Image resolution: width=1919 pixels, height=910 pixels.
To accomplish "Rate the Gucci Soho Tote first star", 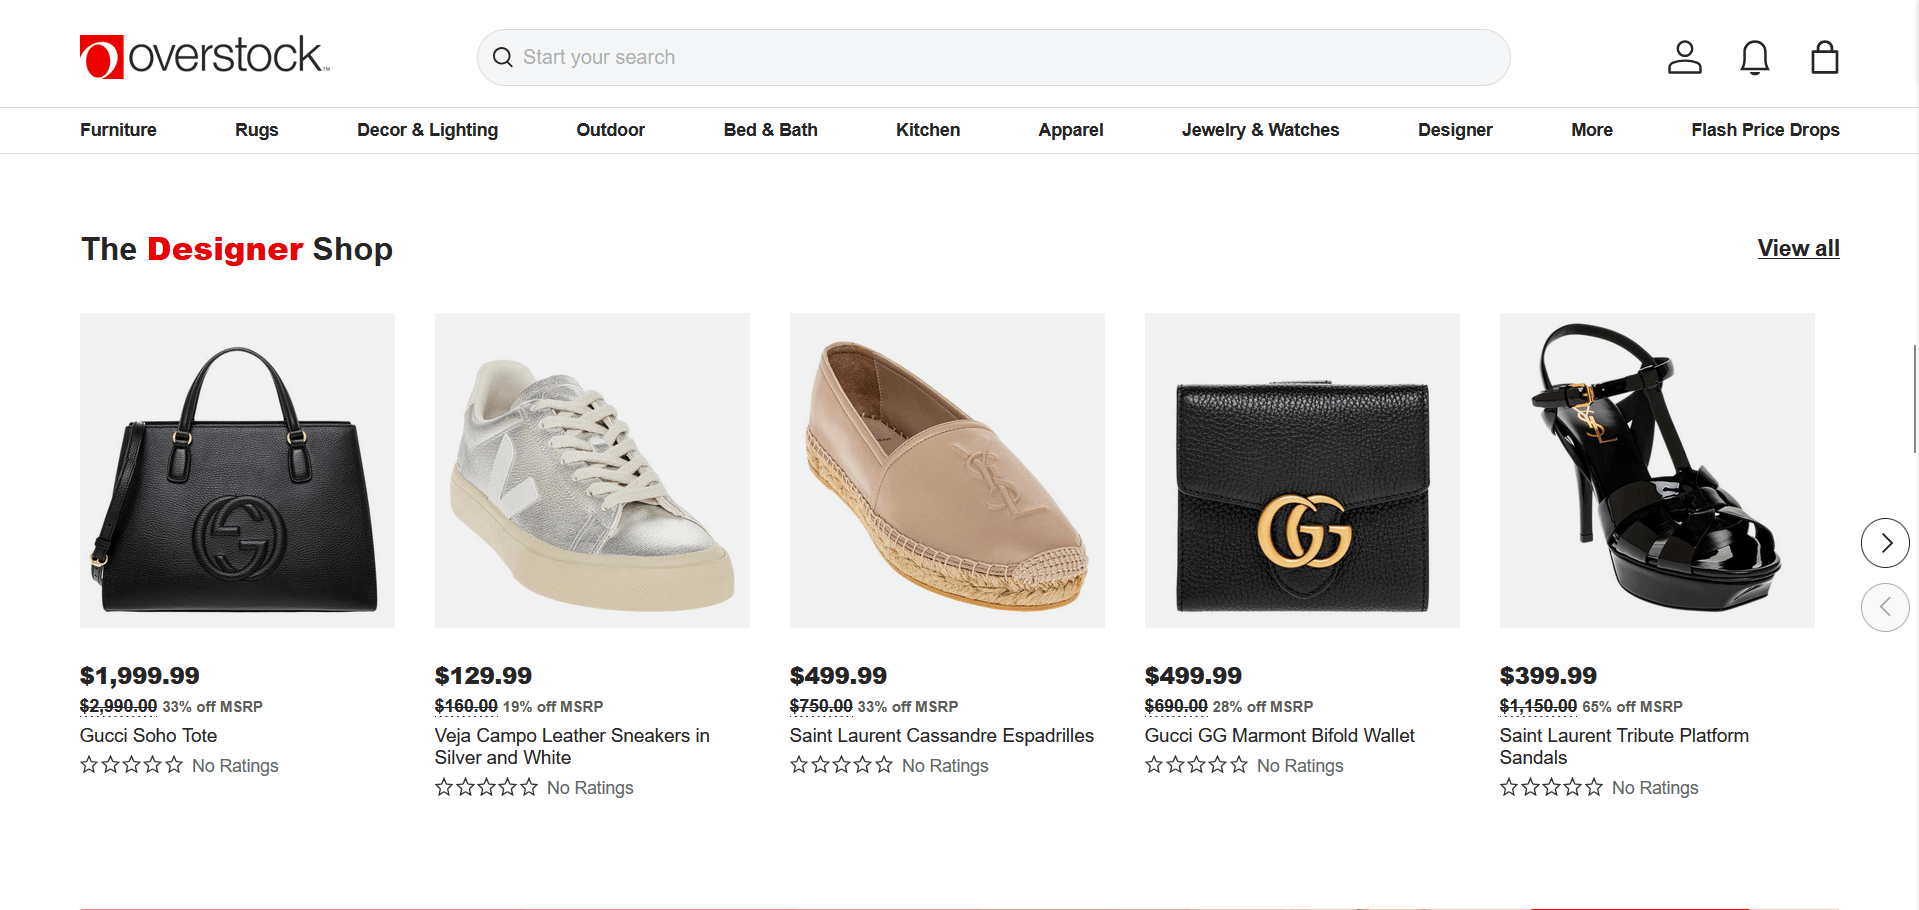I will point(89,764).
